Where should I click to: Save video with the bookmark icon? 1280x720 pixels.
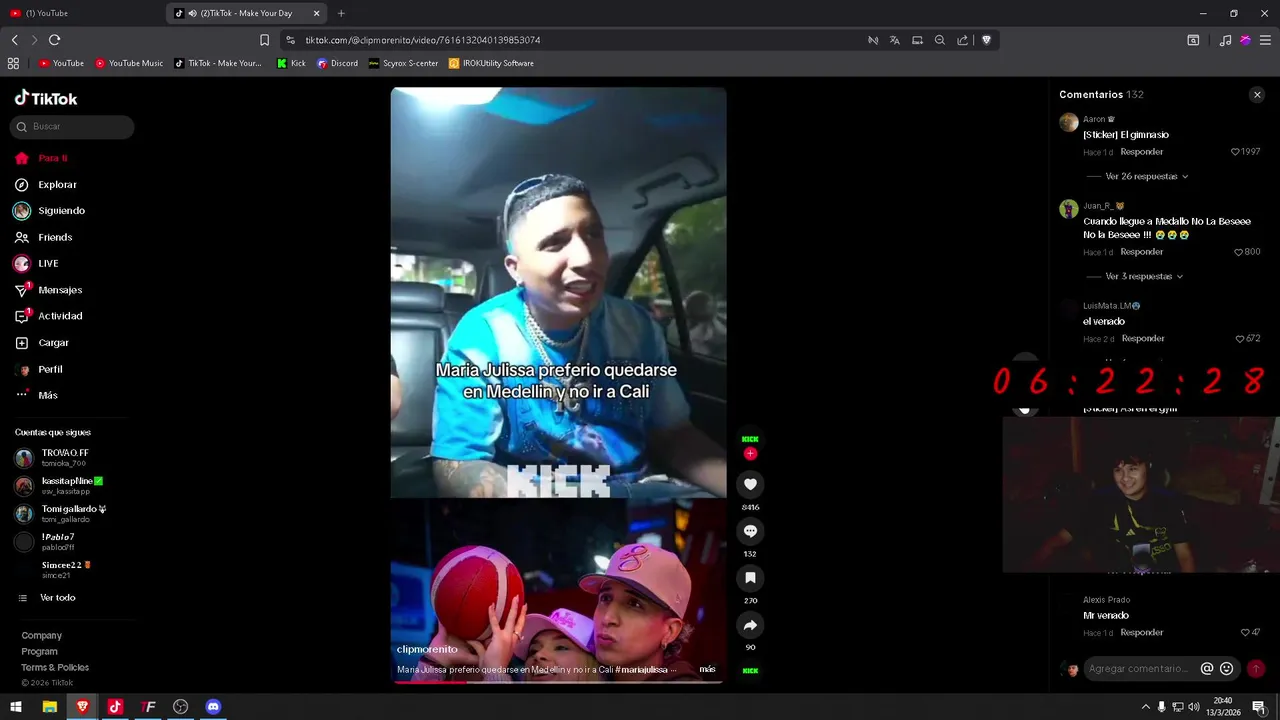(750, 578)
